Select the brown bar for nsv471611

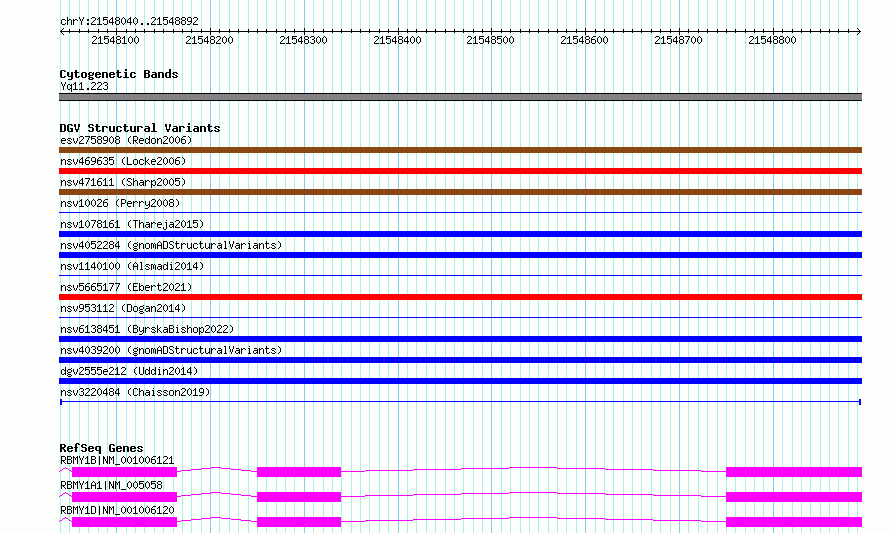point(460,192)
